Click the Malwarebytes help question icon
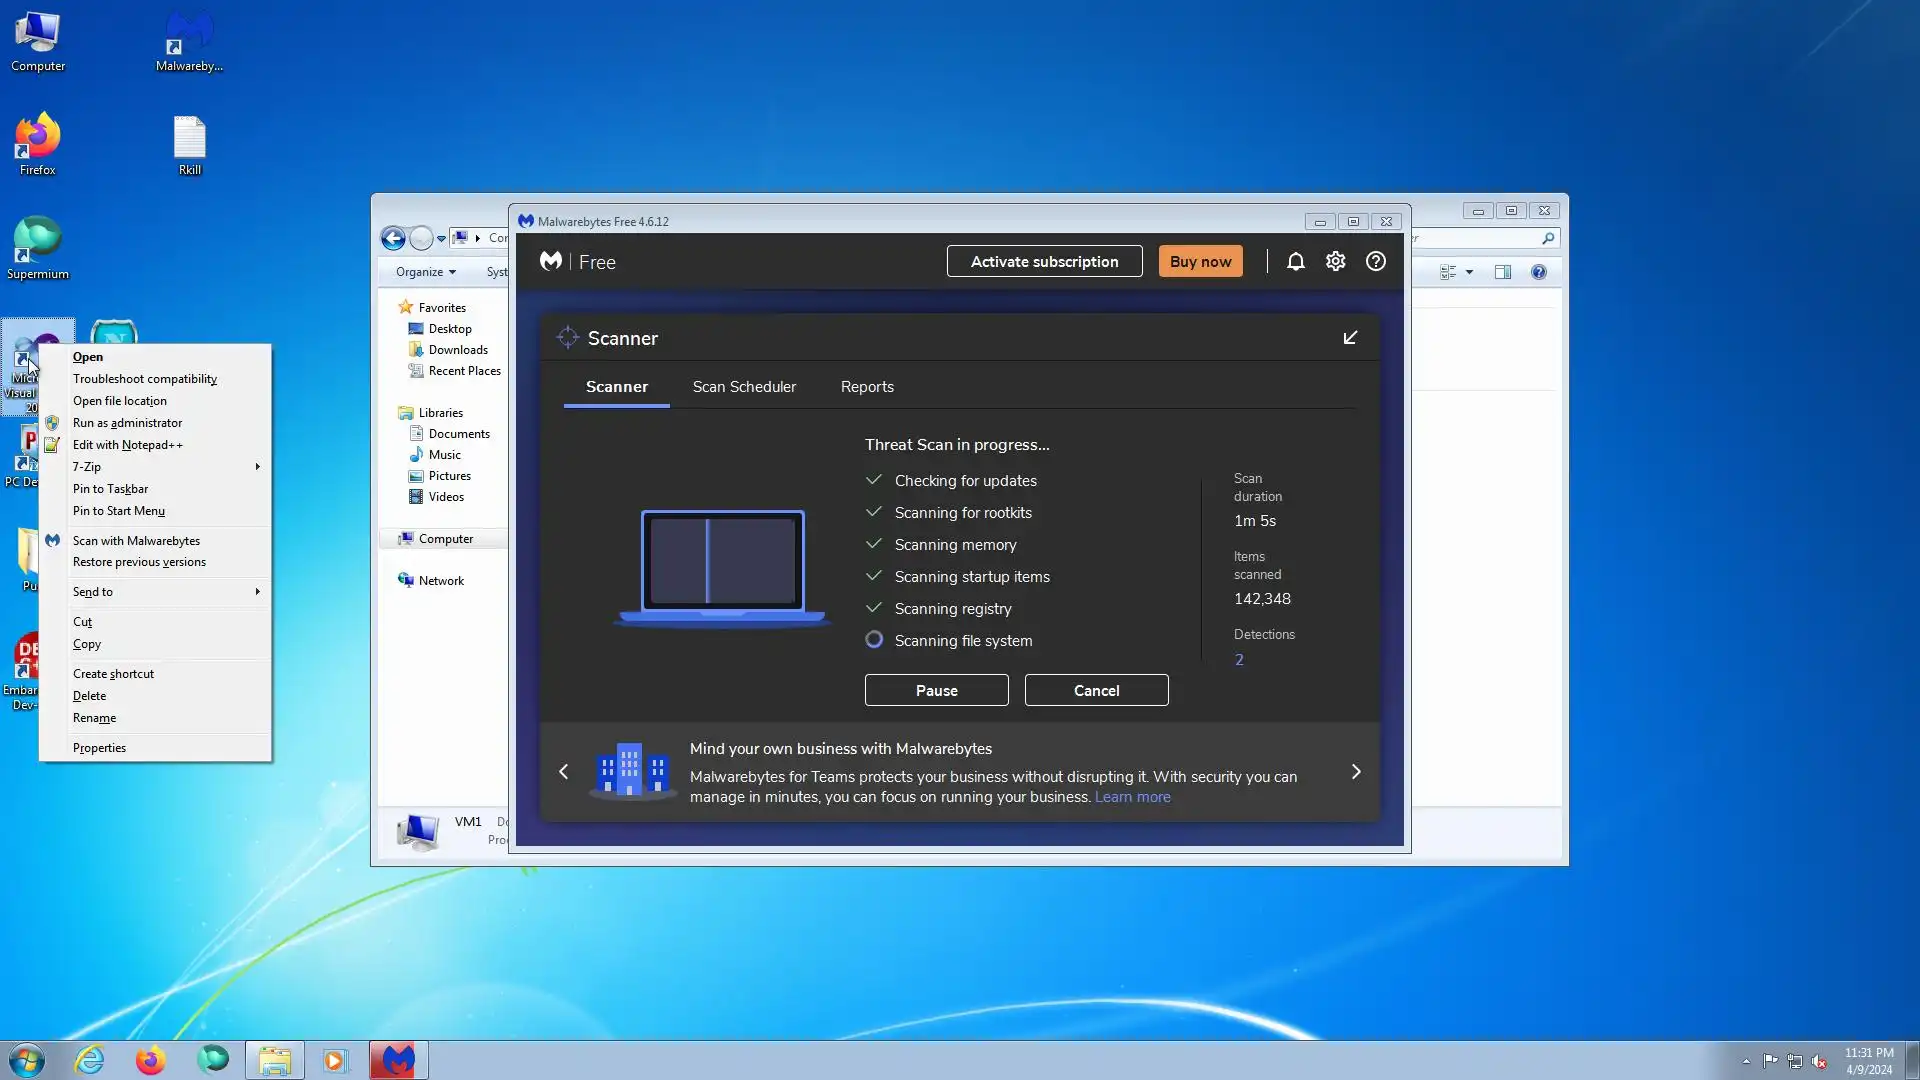This screenshot has width=1920, height=1080. pyautogui.click(x=1376, y=261)
